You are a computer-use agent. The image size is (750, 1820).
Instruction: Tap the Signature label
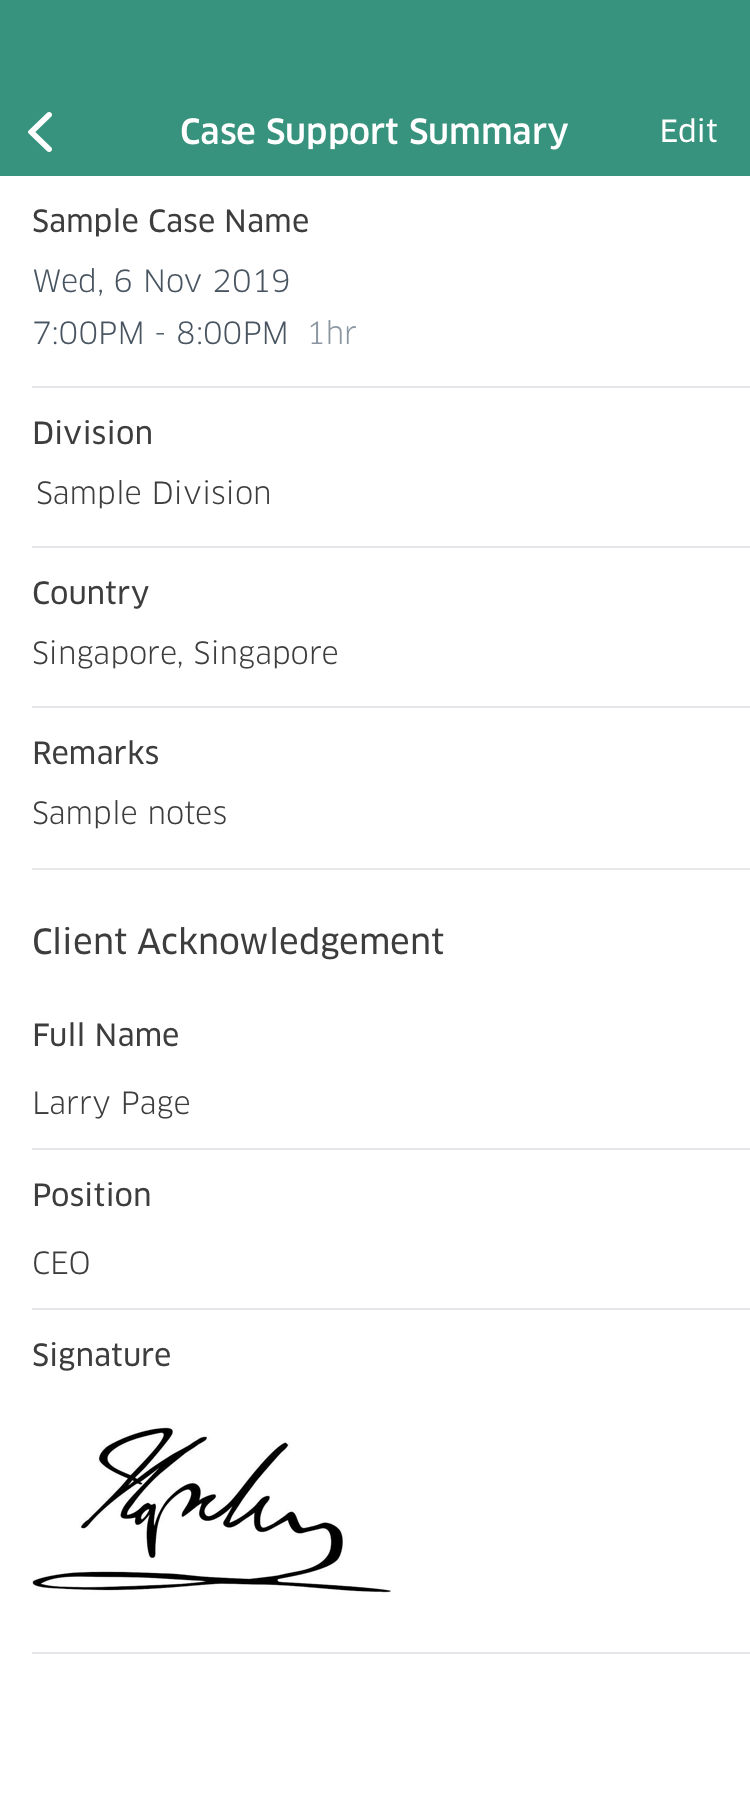pos(102,1355)
